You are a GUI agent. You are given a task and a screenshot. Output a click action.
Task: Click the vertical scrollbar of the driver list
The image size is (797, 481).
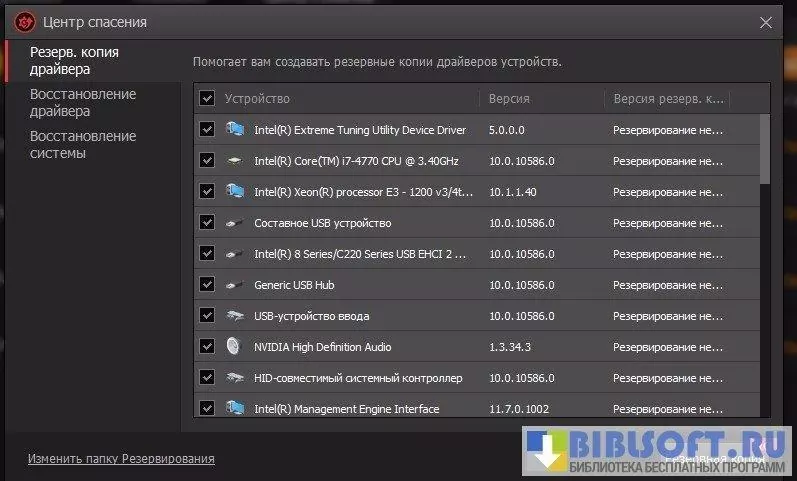[765, 150]
